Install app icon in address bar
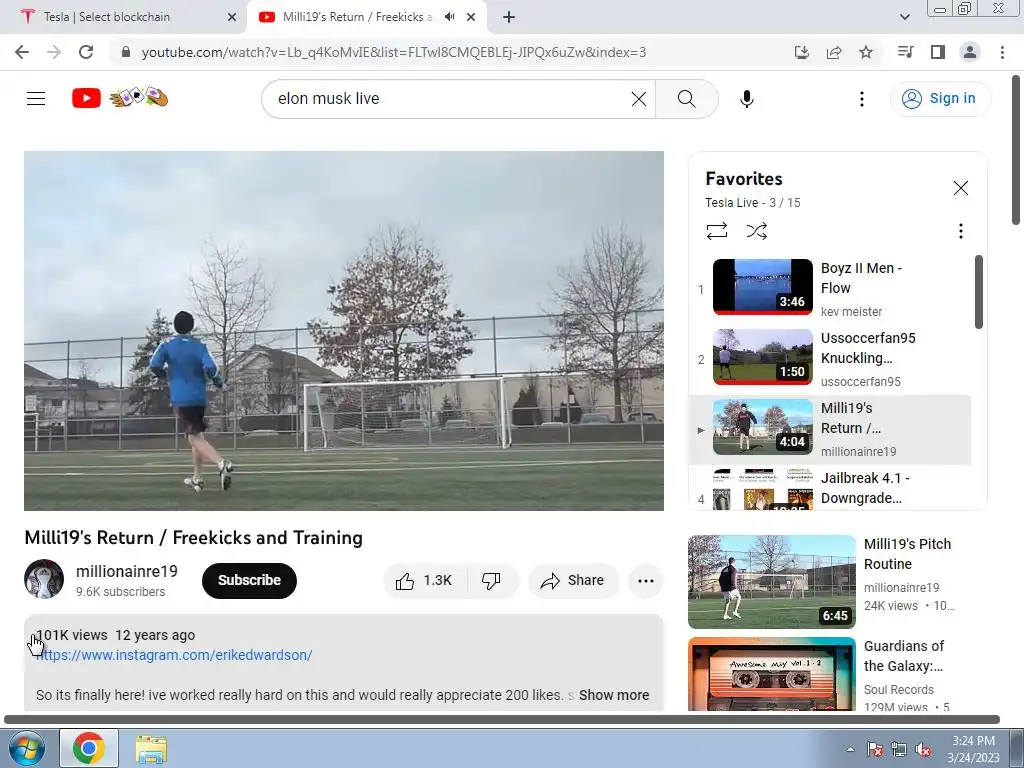Image resolution: width=1024 pixels, height=768 pixels. tap(802, 52)
